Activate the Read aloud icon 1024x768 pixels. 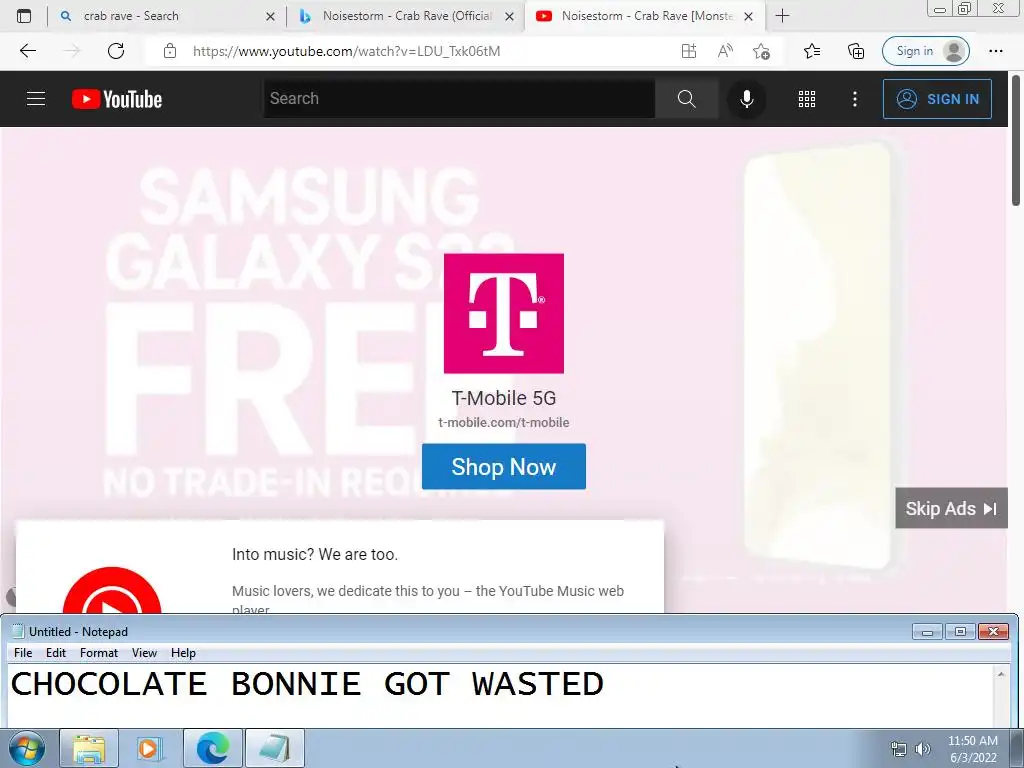(x=725, y=51)
